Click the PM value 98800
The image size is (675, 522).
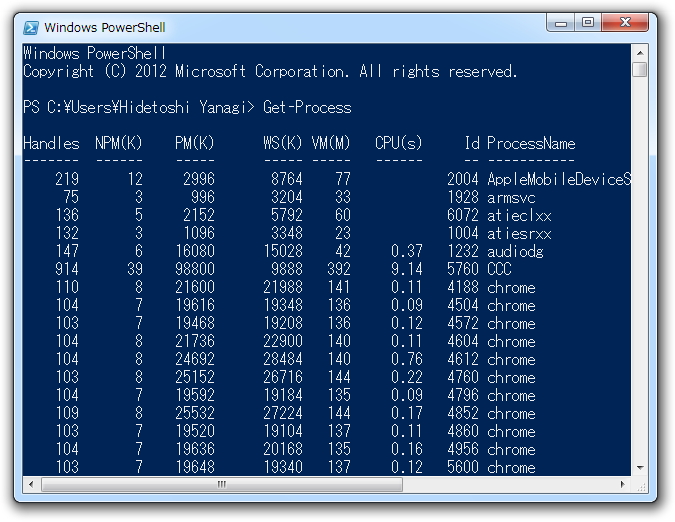click(195, 269)
